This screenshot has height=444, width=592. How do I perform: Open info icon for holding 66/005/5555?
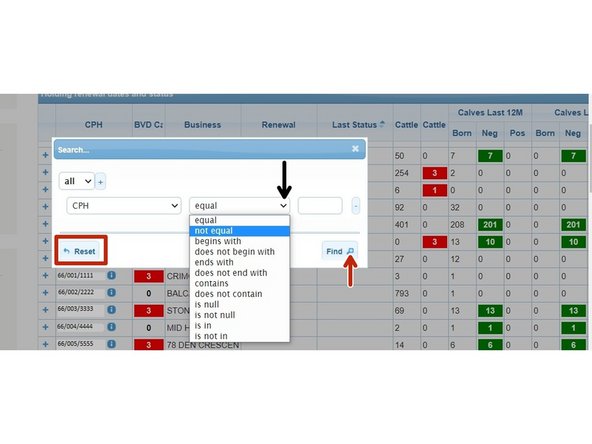coord(111,344)
